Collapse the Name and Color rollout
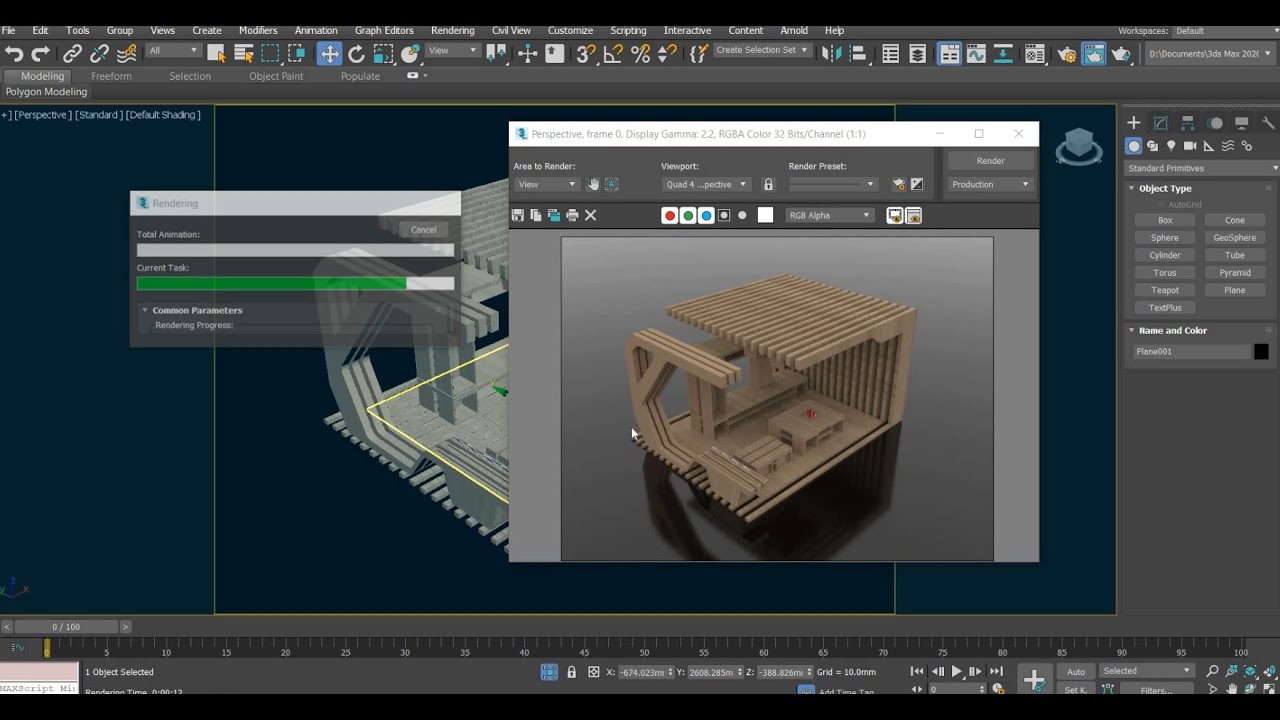Image resolution: width=1280 pixels, height=720 pixels. [x=1173, y=330]
